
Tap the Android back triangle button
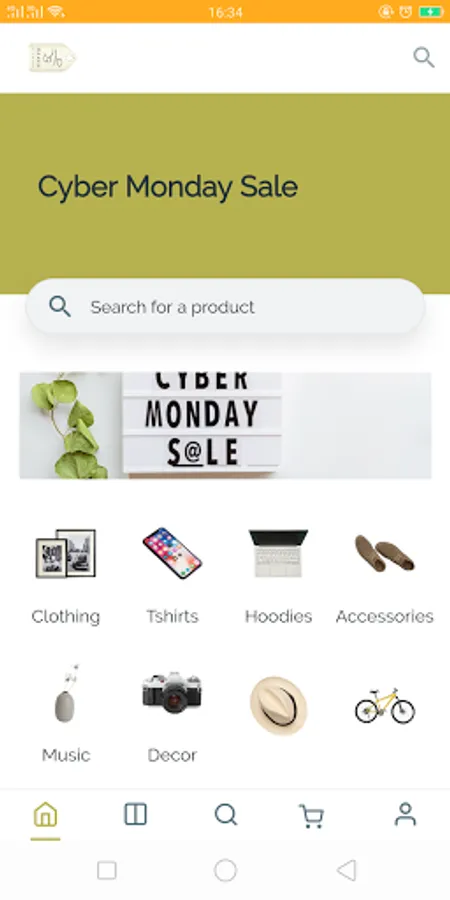click(x=347, y=870)
